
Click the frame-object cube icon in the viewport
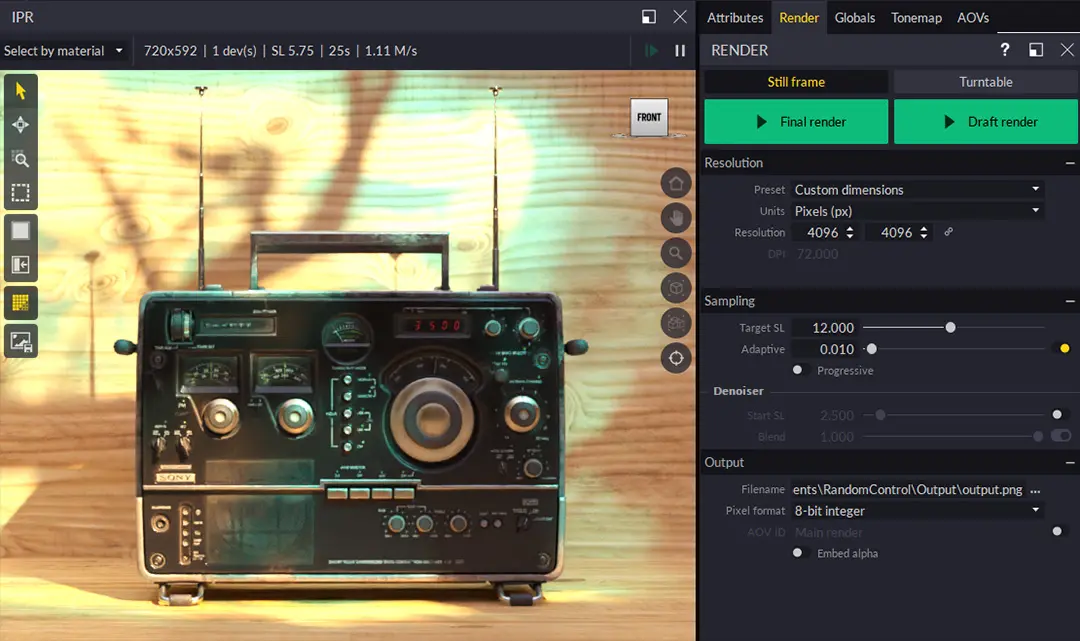(676, 288)
